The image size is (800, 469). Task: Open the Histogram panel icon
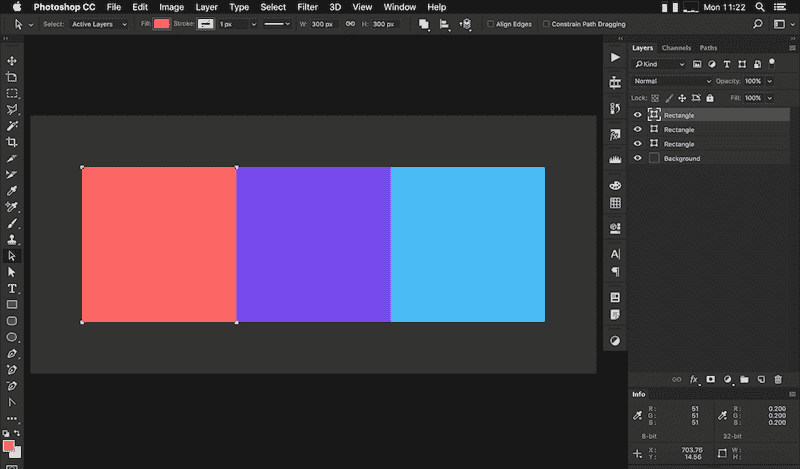(x=615, y=159)
